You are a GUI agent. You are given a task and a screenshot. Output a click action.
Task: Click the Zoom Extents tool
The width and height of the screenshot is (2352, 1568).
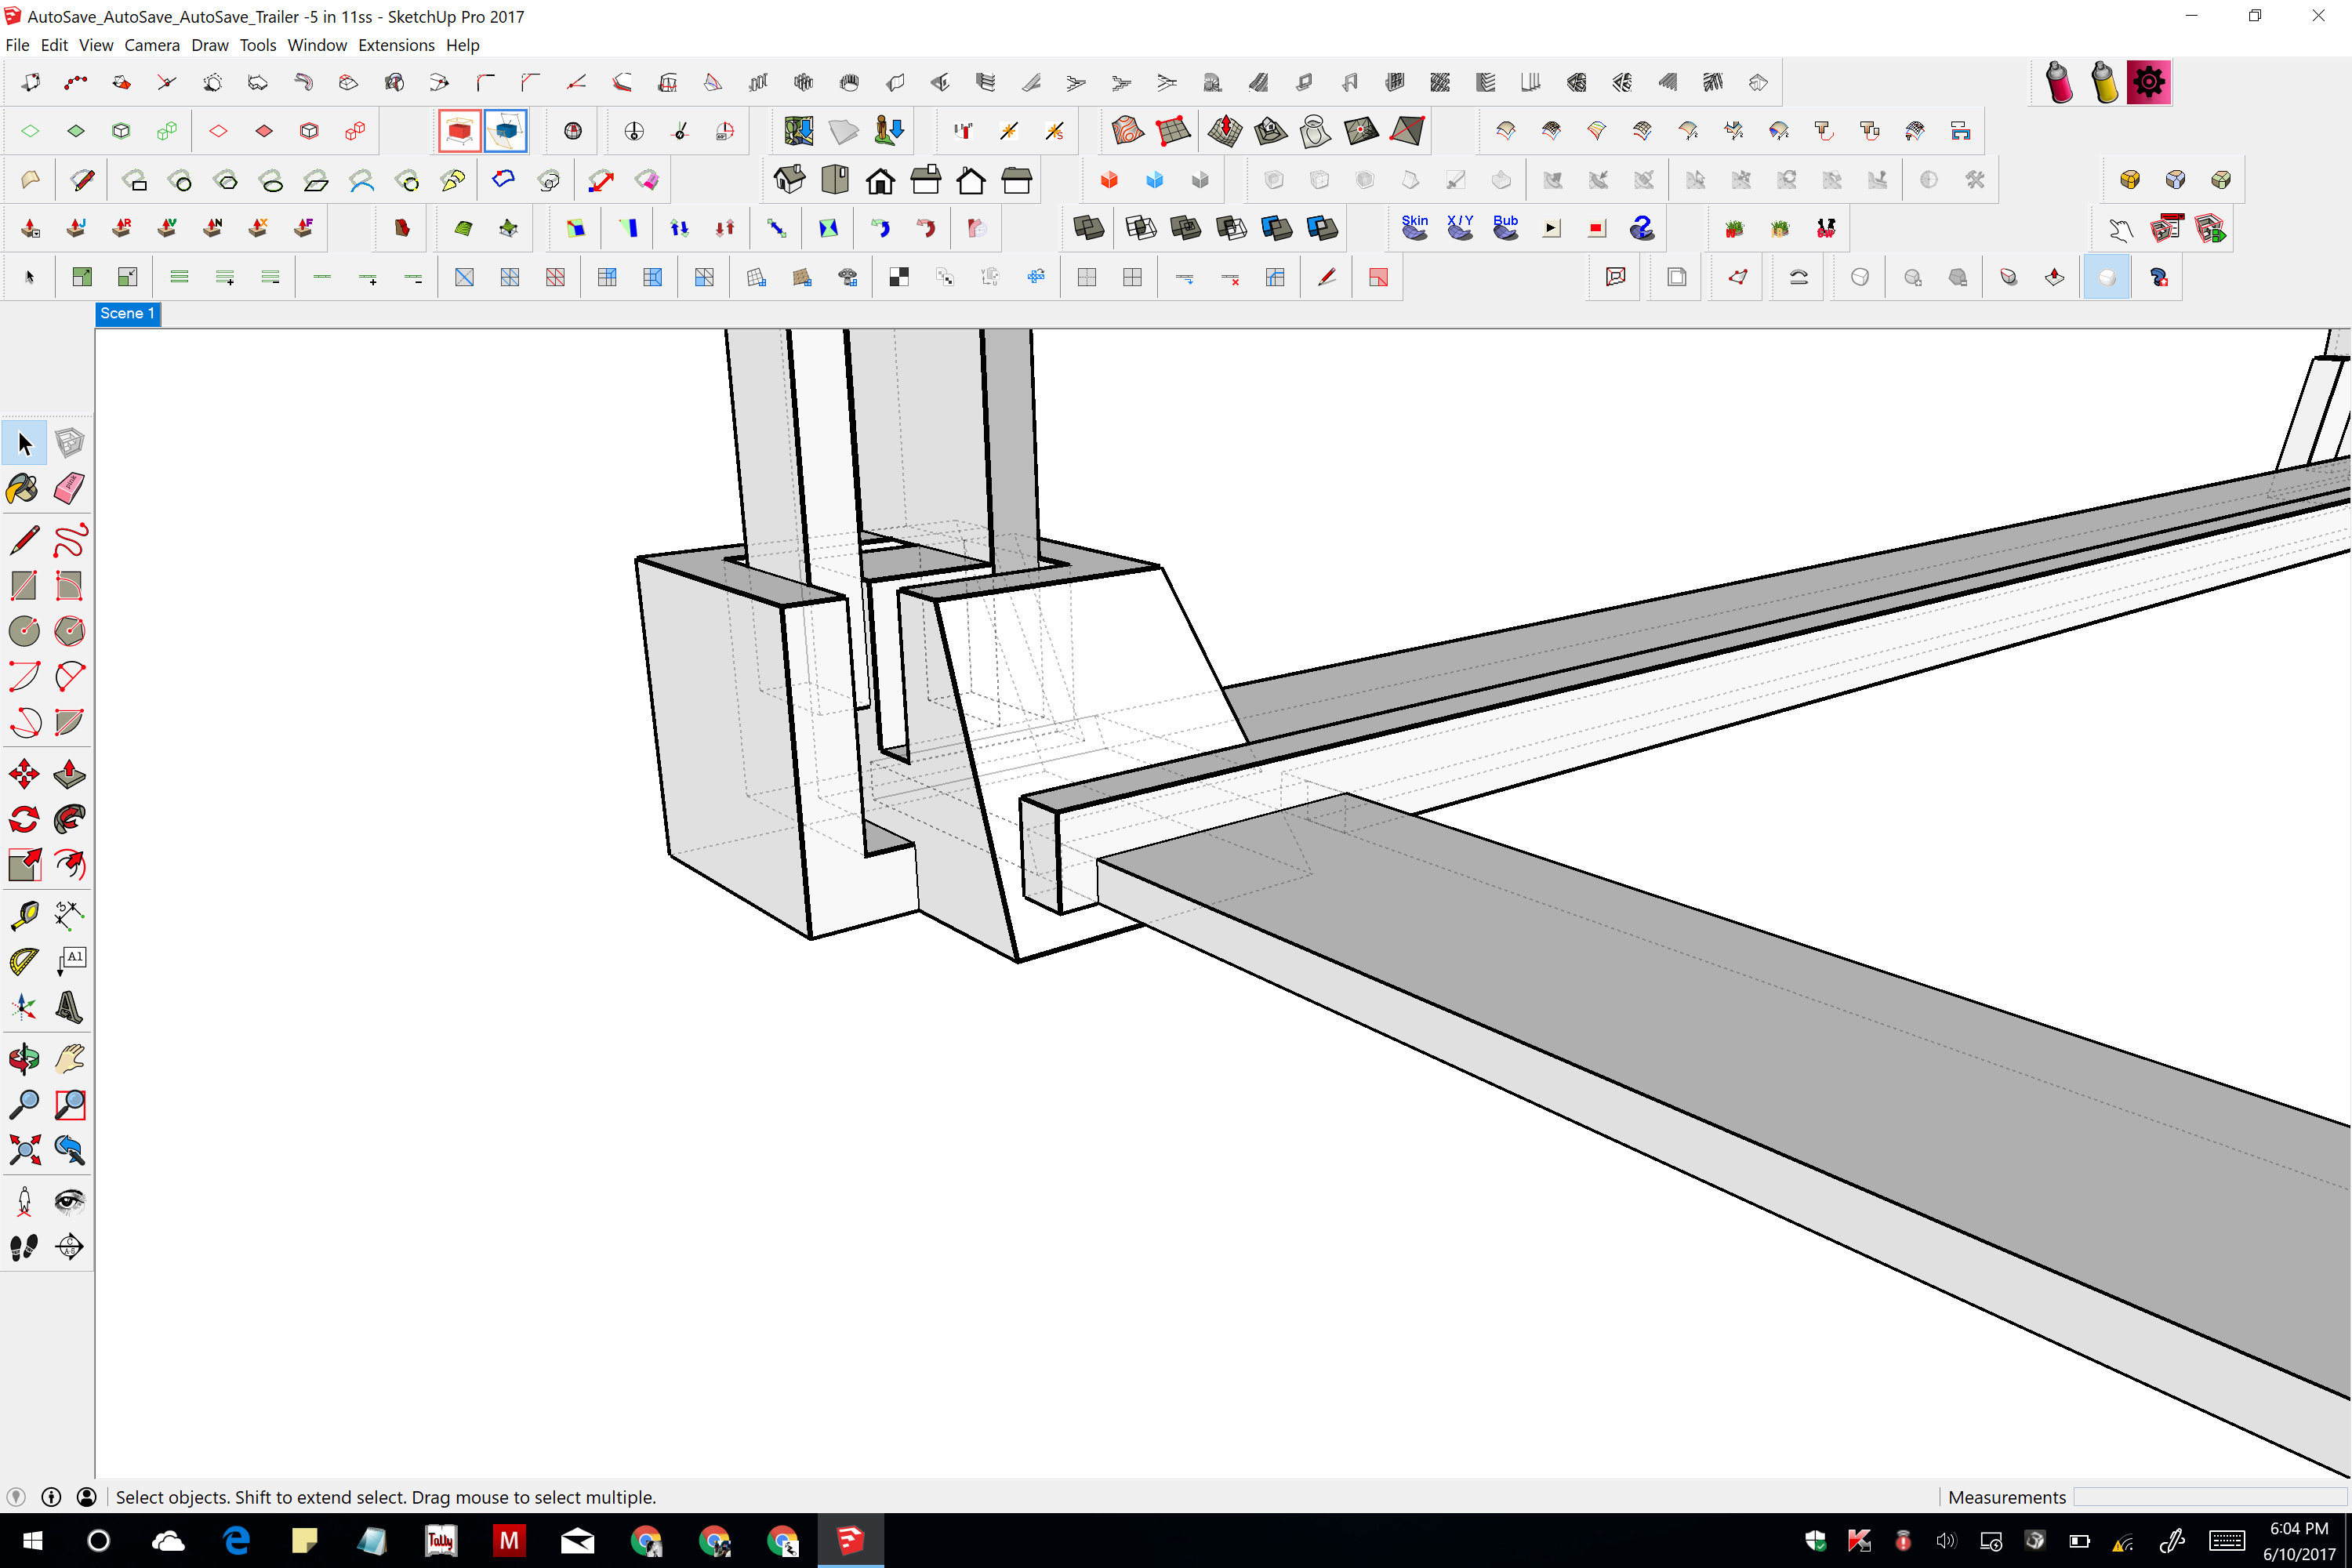[x=24, y=1150]
